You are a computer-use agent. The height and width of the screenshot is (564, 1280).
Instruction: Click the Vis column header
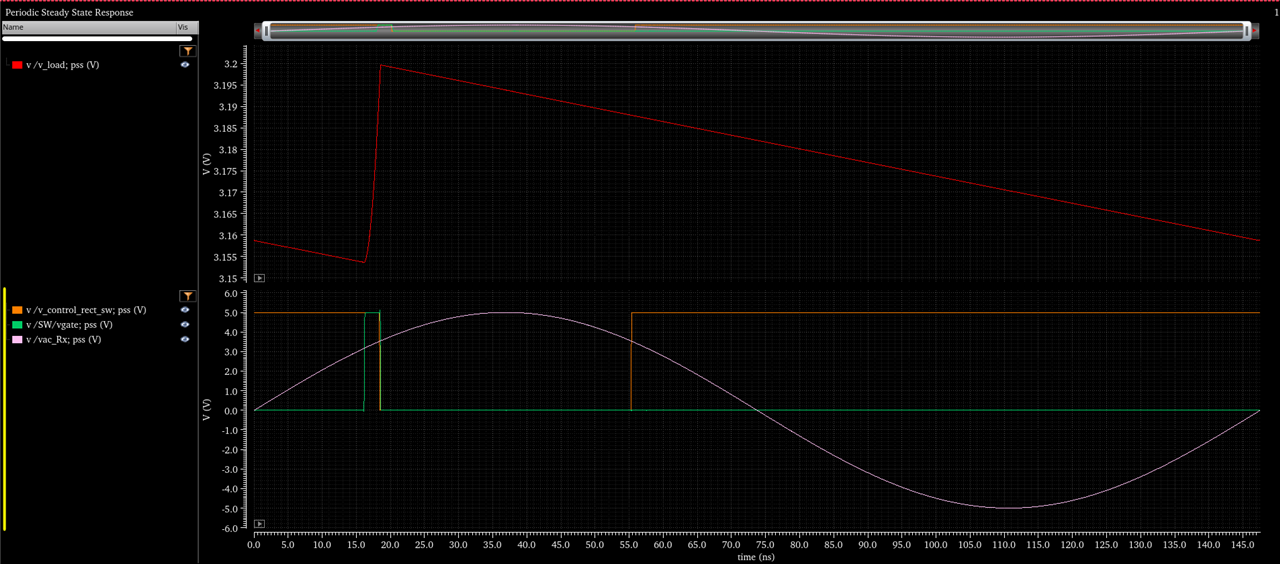pos(182,27)
